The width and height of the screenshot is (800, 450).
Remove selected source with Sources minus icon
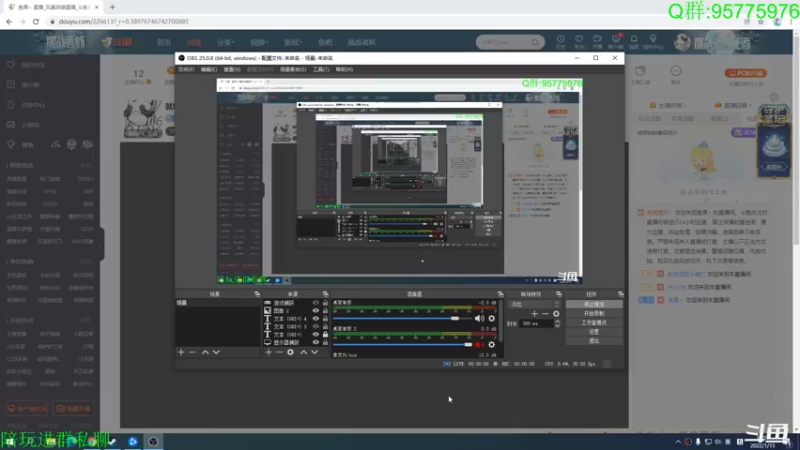(x=279, y=352)
